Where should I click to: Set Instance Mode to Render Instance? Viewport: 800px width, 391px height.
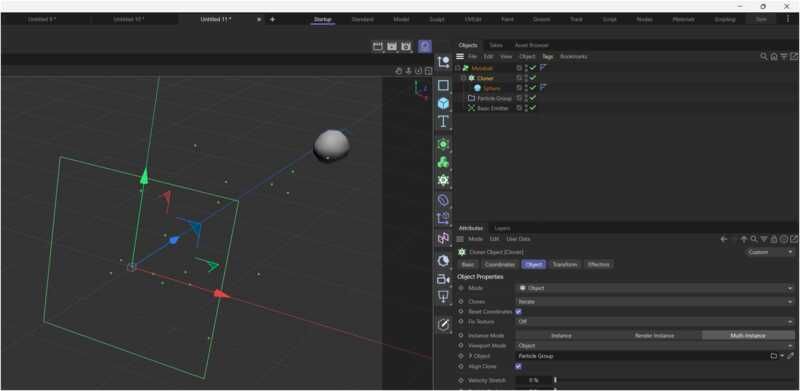tap(655, 335)
